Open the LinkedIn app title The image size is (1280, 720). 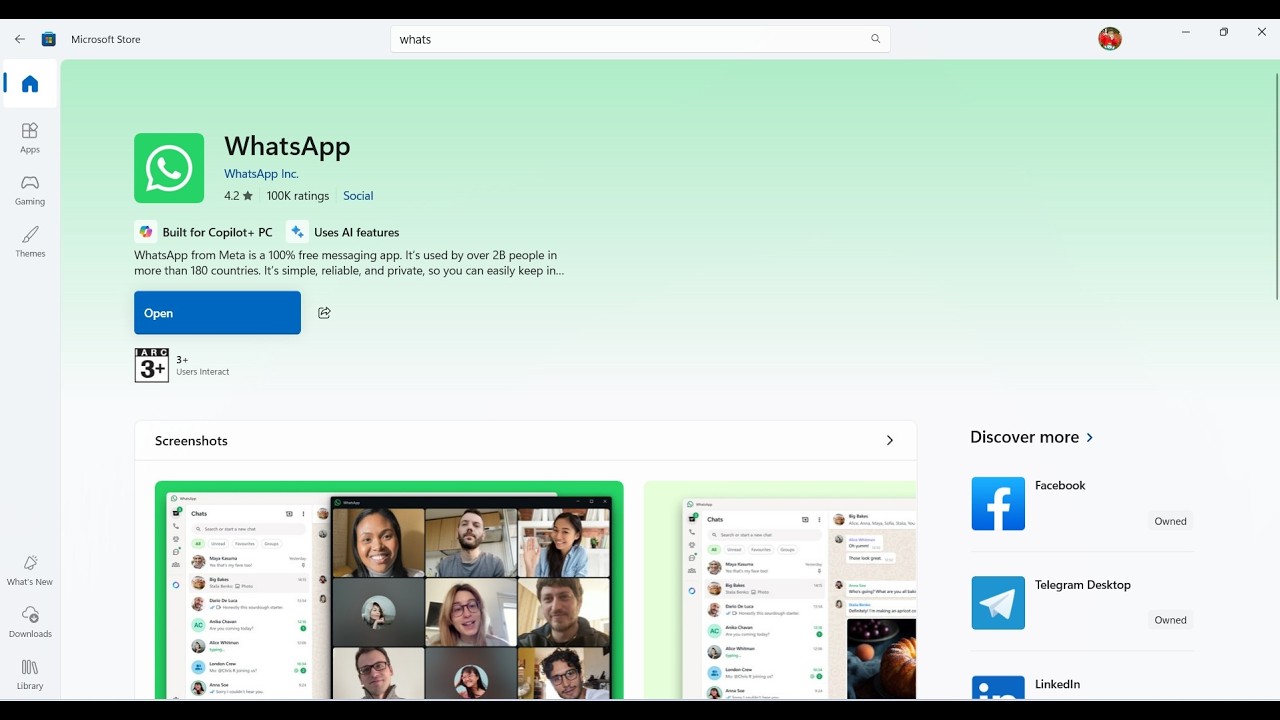coord(1058,684)
